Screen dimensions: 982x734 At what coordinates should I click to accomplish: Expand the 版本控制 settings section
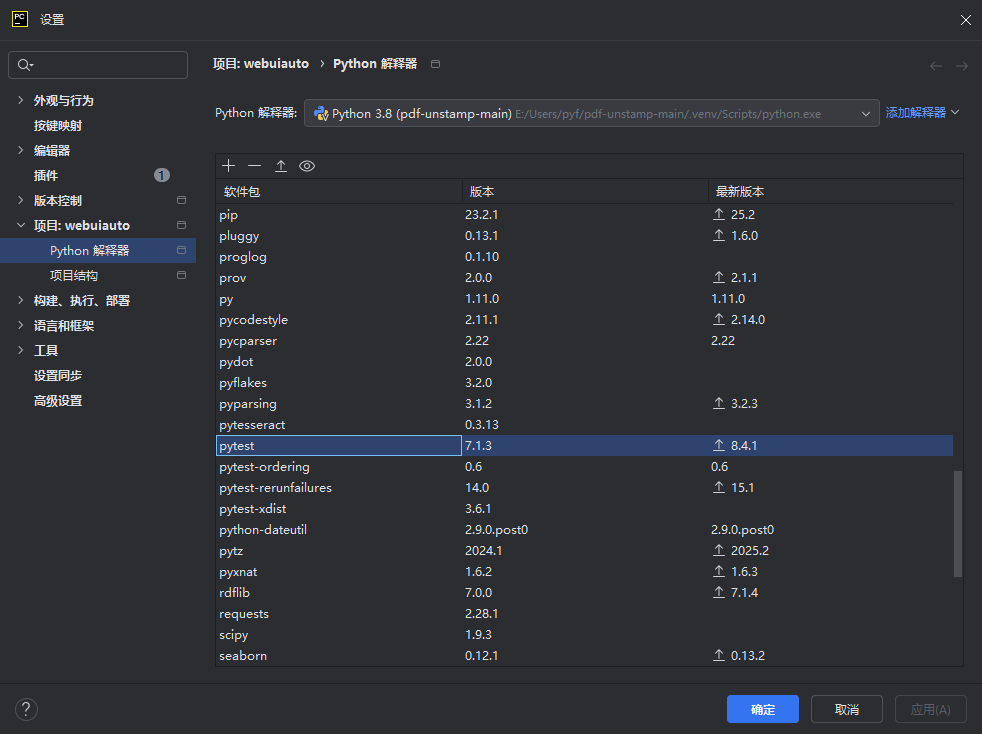(x=21, y=200)
